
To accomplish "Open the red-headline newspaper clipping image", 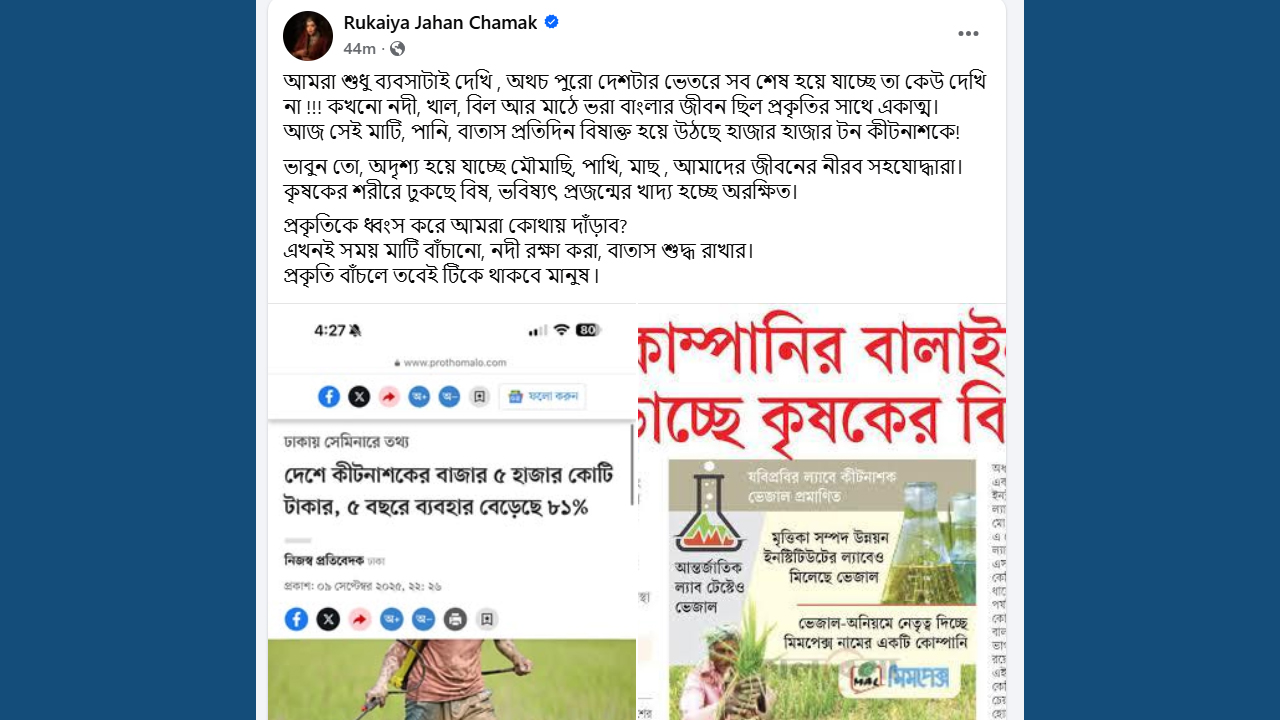I will 822,512.
